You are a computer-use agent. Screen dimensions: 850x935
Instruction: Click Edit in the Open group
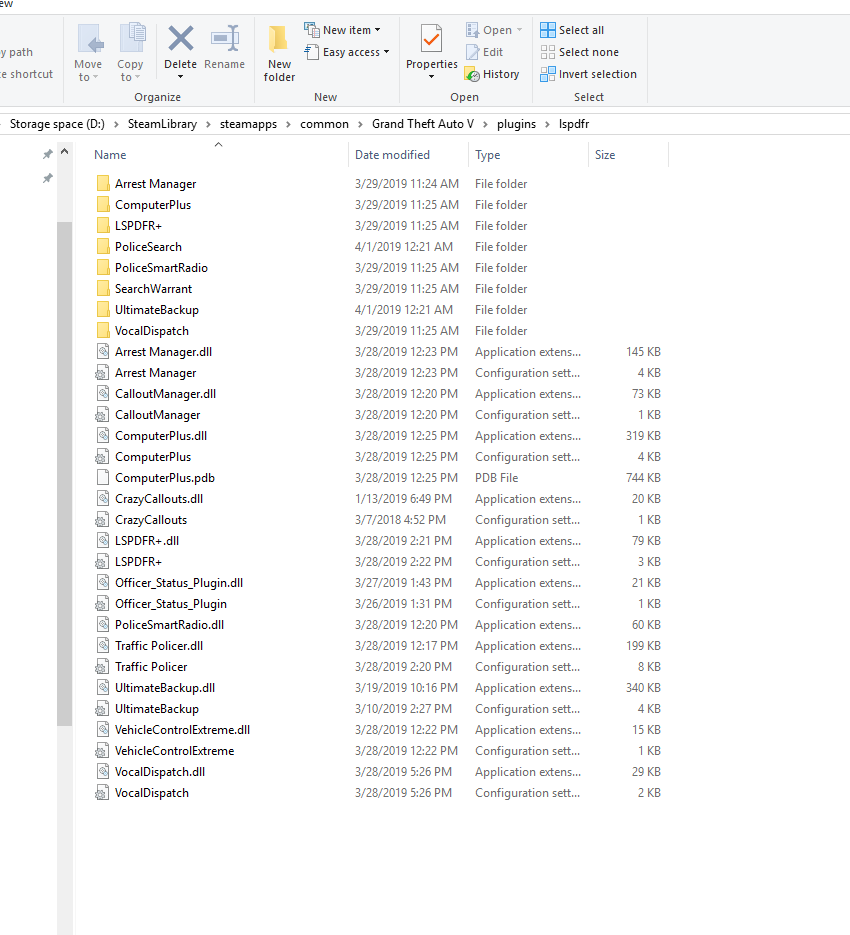484,52
